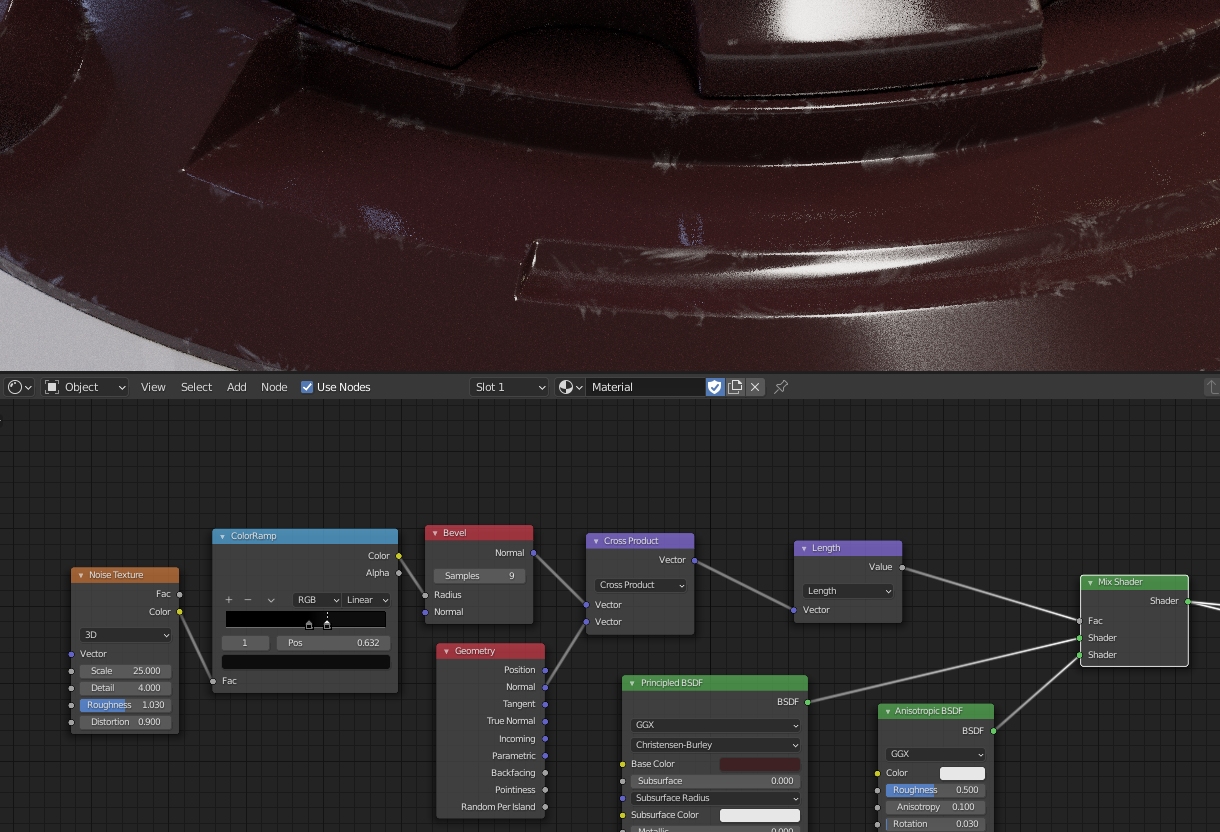Image resolution: width=1220 pixels, height=832 pixels.
Task: Click the Principled BSDF Base Color swatch
Action: coord(760,764)
